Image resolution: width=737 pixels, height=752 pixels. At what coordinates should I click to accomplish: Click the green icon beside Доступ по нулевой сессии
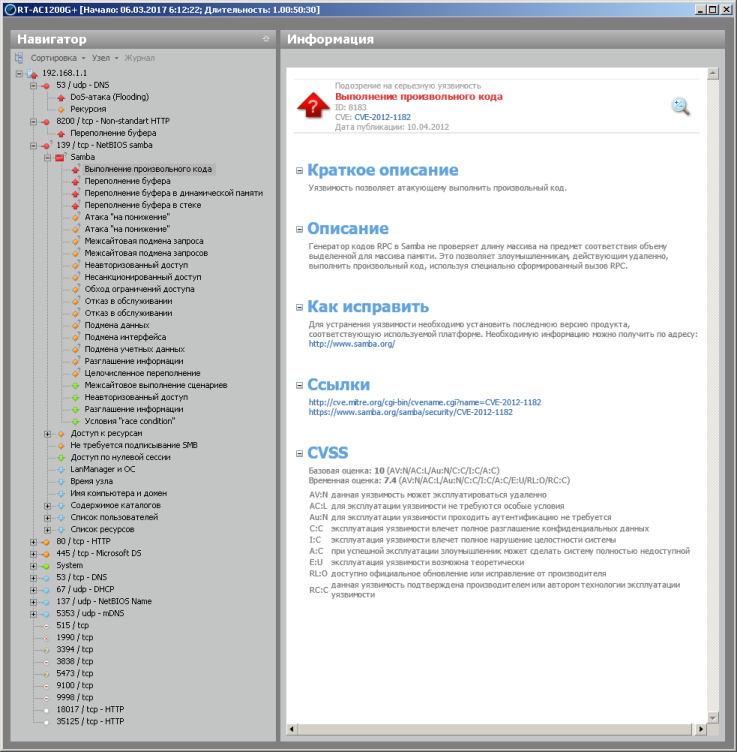click(61, 458)
